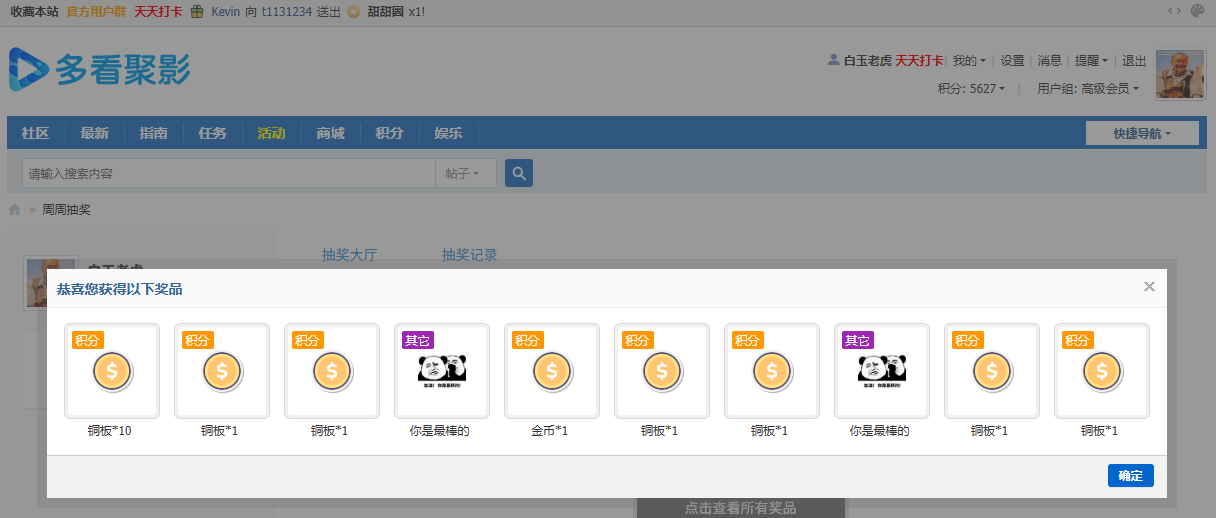Confirm the prizes with 确定 button
The width and height of the screenshot is (1216, 518).
pos(1131,476)
